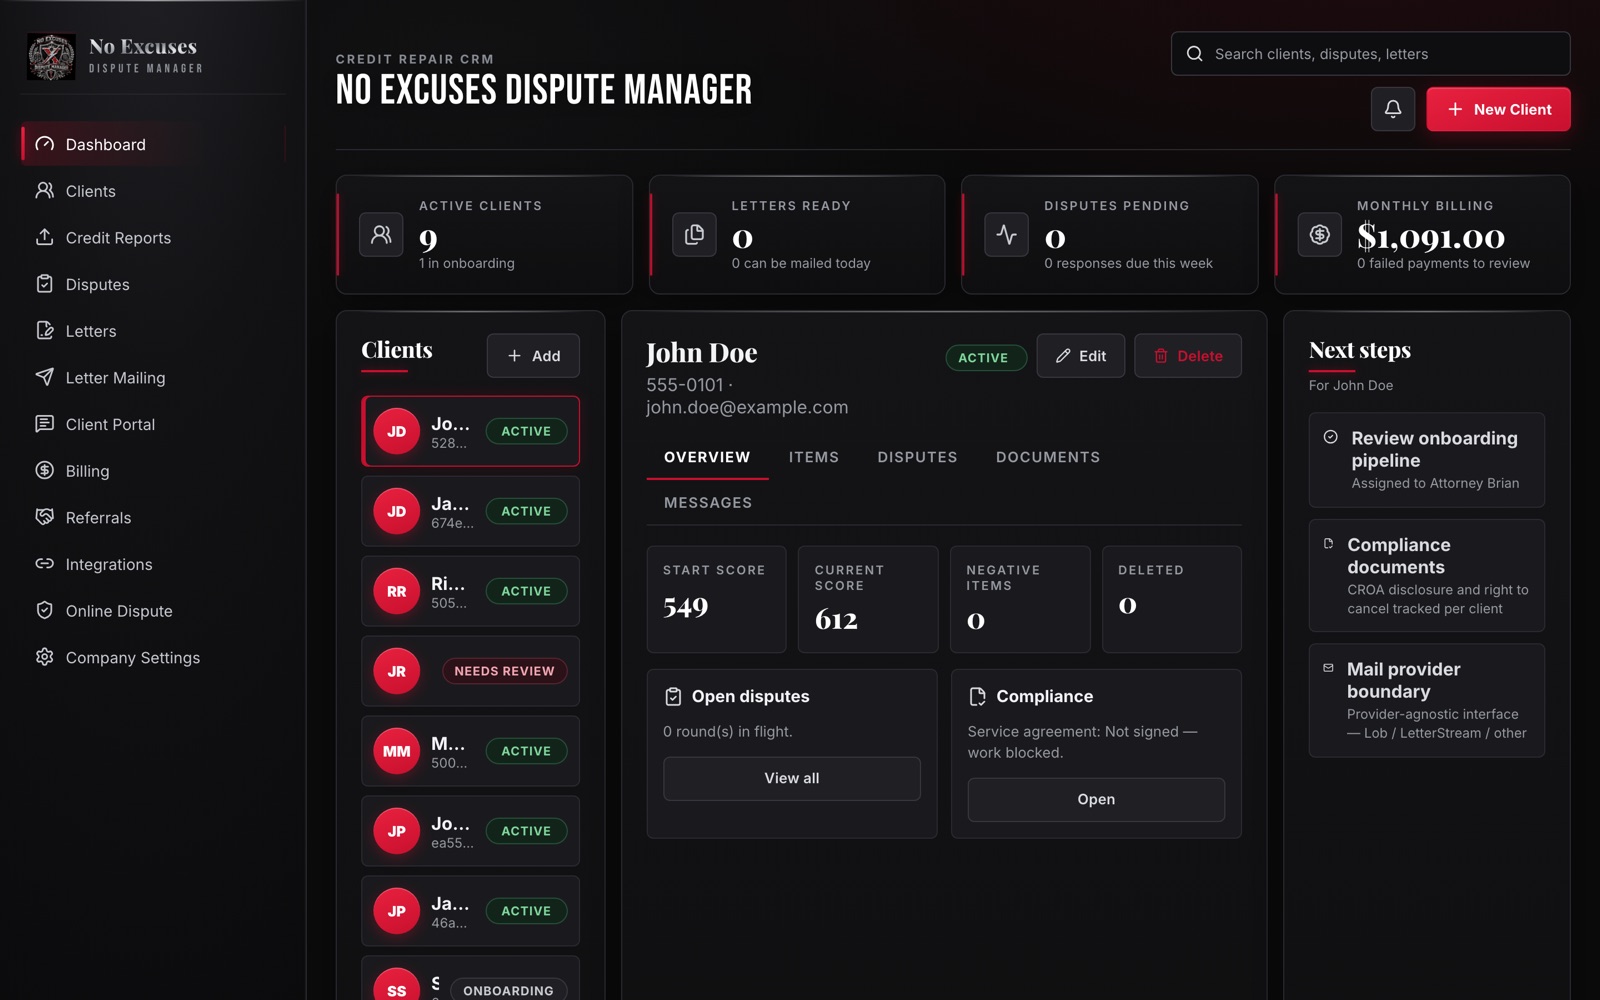Switch to the Items tab
Screen dimensions: 1600x1000
[x=813, y=457]
